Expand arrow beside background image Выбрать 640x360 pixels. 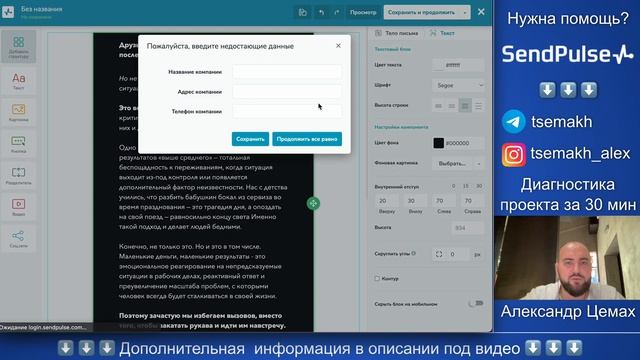[479, 164]
